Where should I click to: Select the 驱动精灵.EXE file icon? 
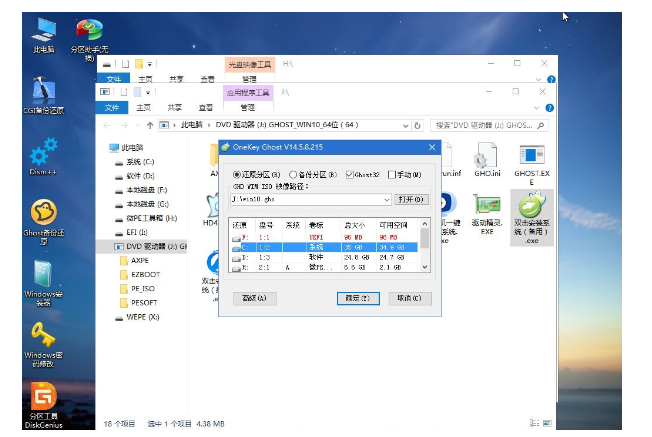(487, 215)
